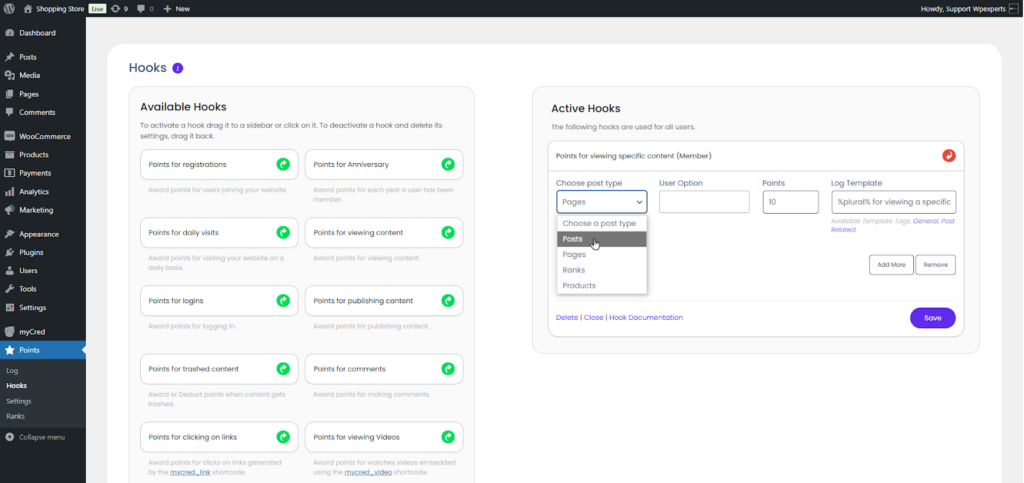The width and height of the screenshot is (1024, 483).
Task: Open the Hook Documentation link
Action: pyautogui.click(x=646, y=317)
